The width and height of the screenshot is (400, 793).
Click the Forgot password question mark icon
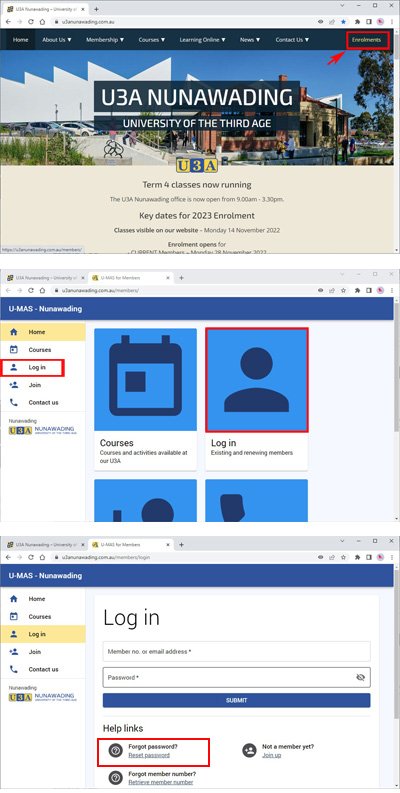click(115, 751)
